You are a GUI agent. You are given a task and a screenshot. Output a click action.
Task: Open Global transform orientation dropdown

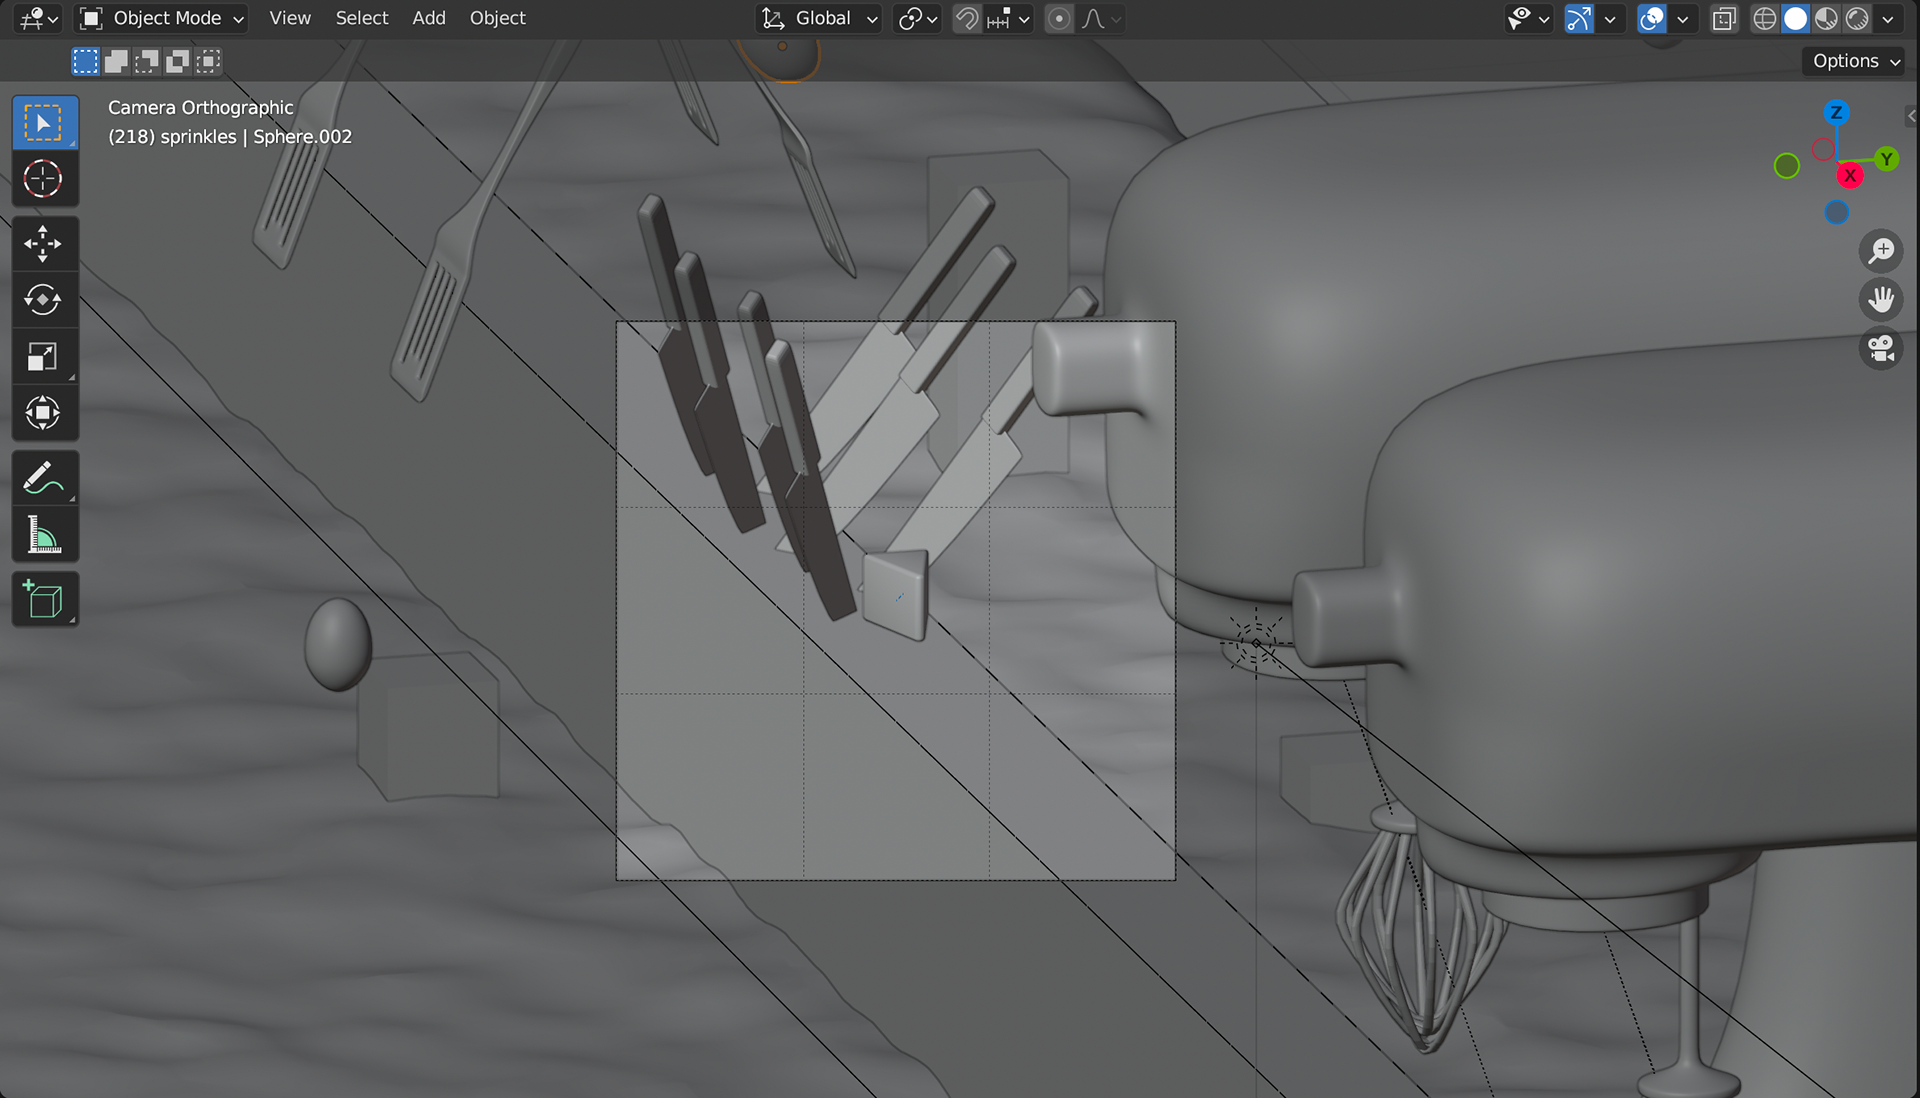tap(820, 19)
